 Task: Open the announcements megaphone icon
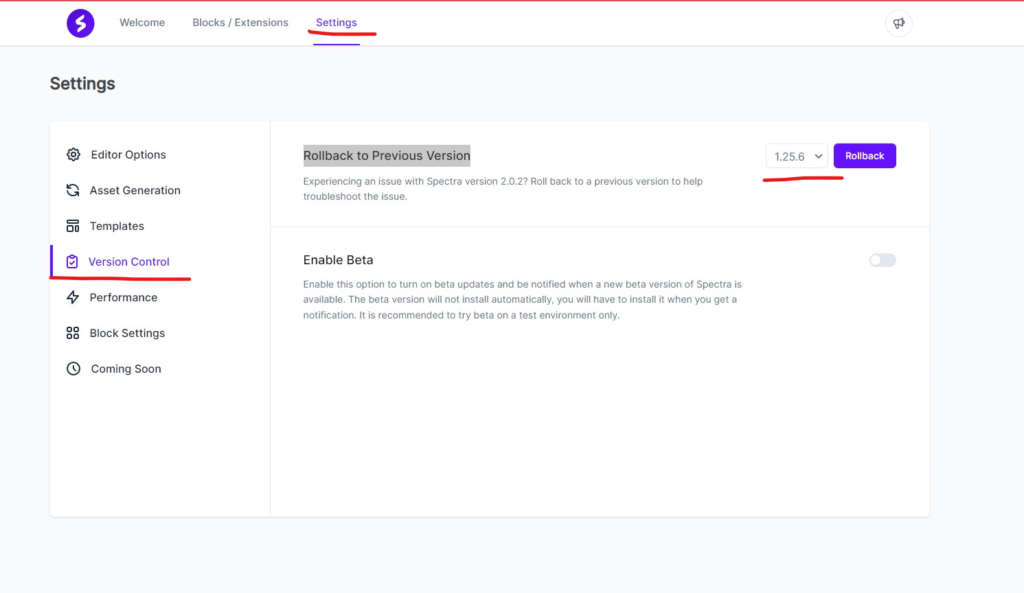(x=899, y=23)
